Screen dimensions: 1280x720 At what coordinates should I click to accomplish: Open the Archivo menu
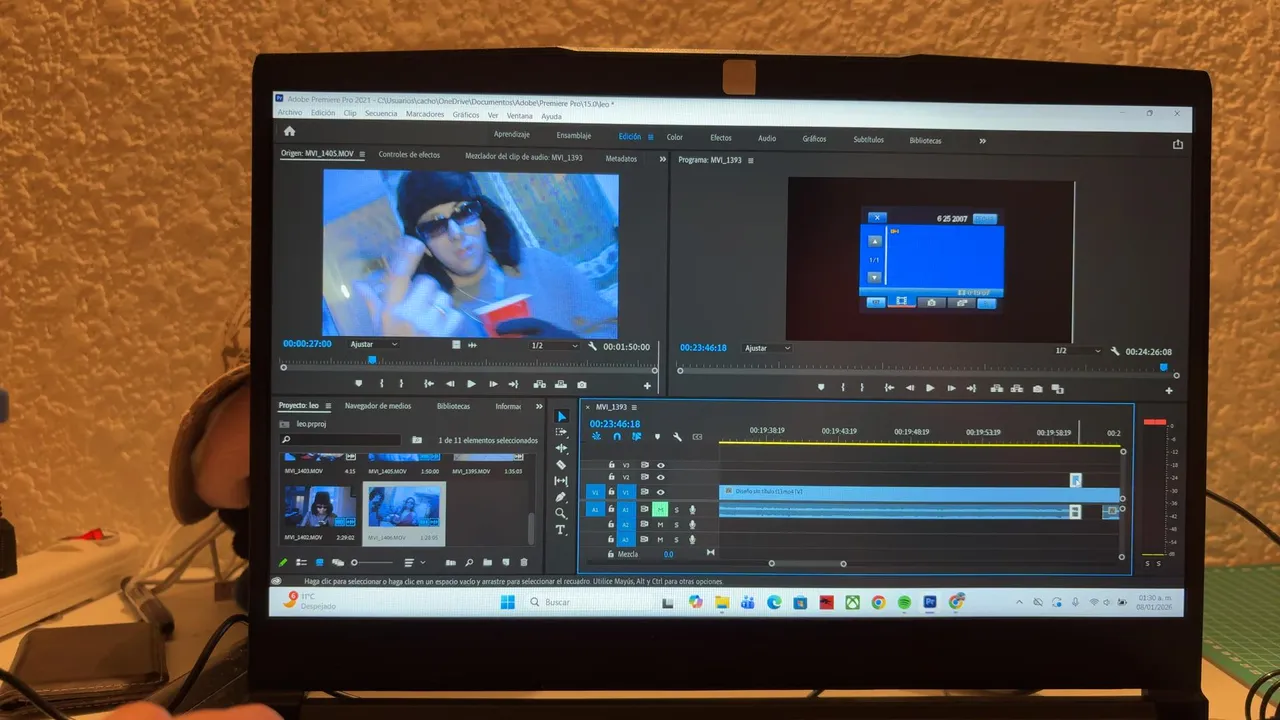[x=290, y=113]
